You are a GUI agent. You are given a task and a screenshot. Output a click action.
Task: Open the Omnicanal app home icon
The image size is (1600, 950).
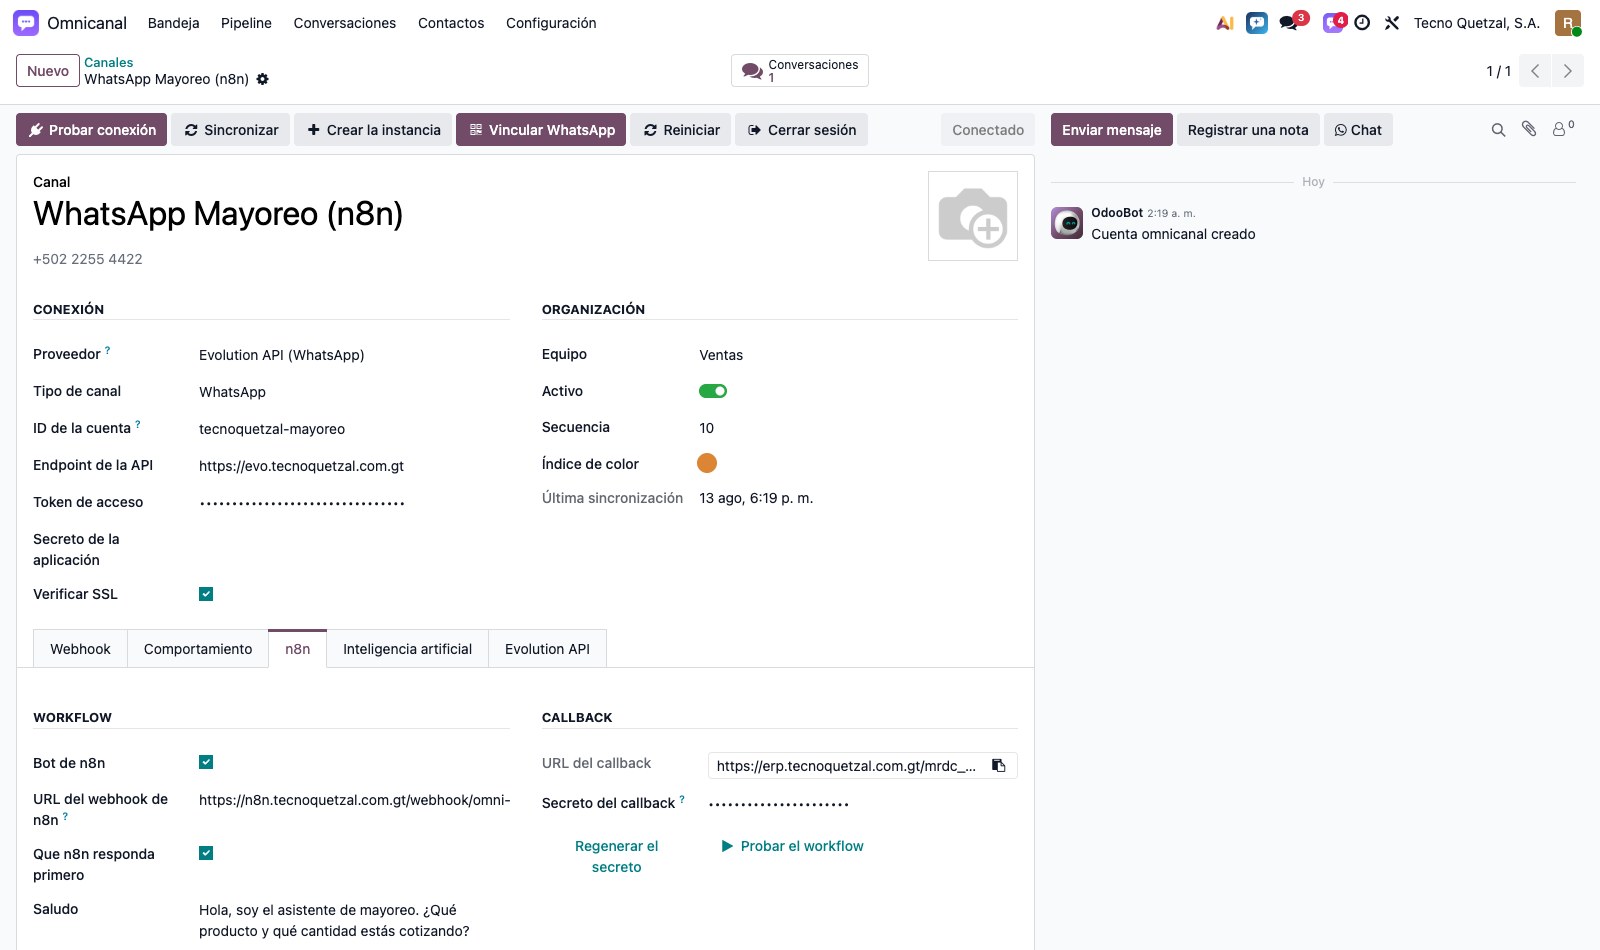click(26, 23)
